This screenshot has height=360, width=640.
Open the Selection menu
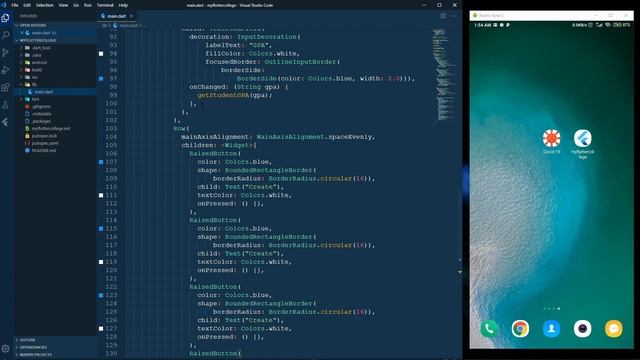point(45,5)
